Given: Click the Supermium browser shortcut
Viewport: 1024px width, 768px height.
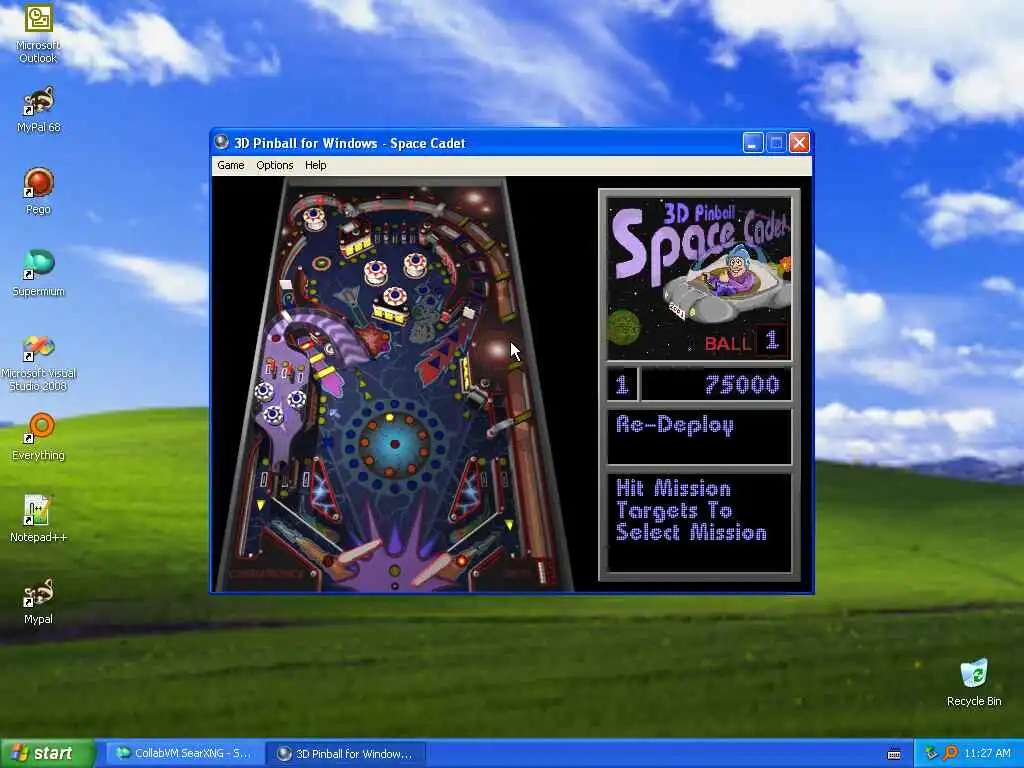Looking at the screenshot, I should pyautogui.click(x=38, y=274).
